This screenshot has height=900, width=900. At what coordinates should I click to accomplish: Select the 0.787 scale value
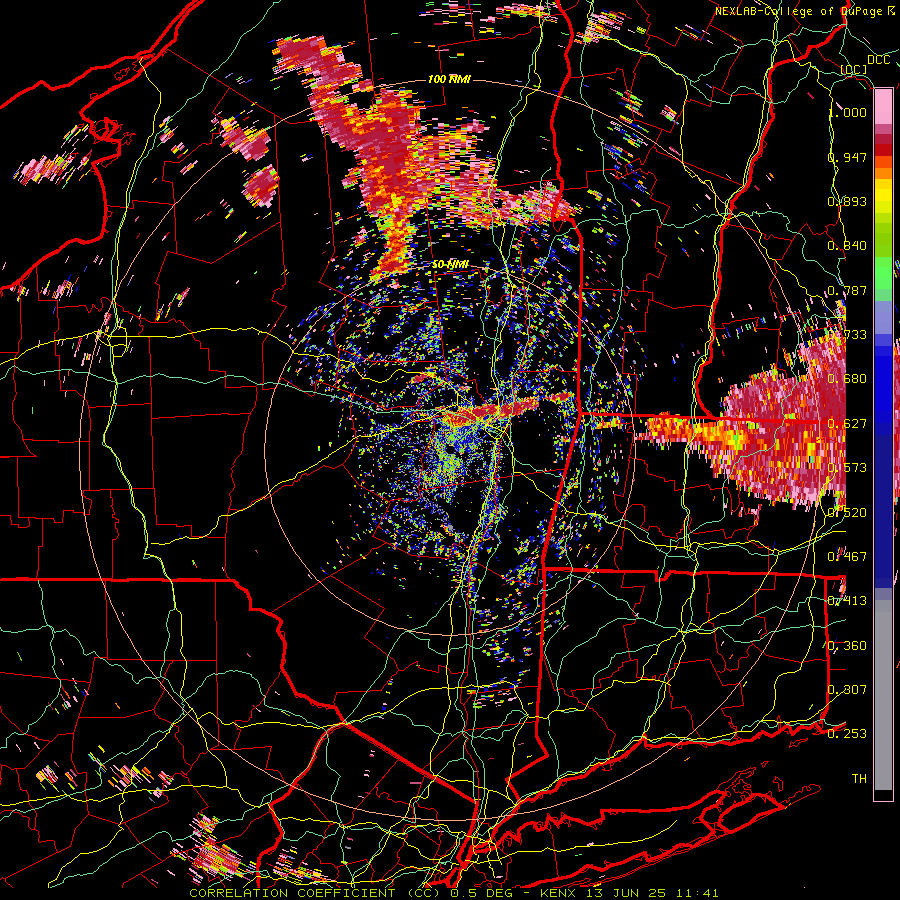(x=848, y=290)
